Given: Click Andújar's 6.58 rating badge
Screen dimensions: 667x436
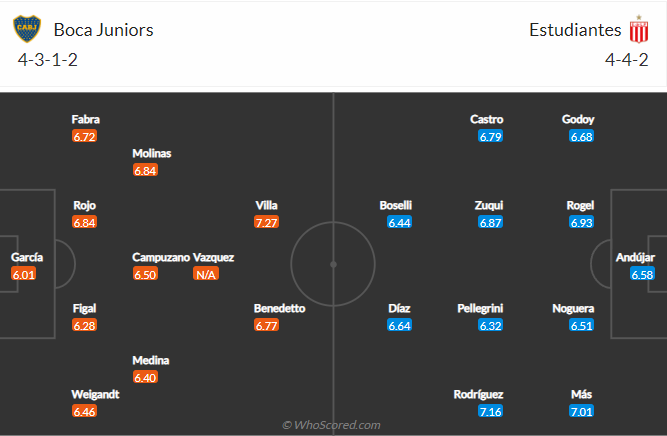Looking at the screenshot, I should pyautogui.click(x=641, y=274).
